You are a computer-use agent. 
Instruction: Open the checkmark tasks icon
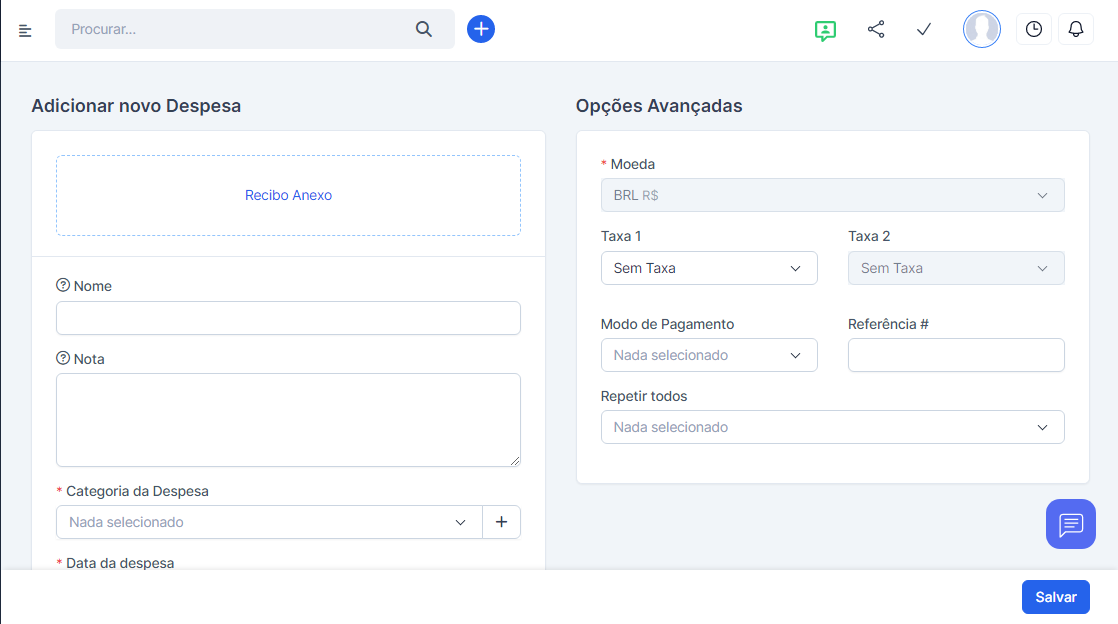(x=924, y=29)
